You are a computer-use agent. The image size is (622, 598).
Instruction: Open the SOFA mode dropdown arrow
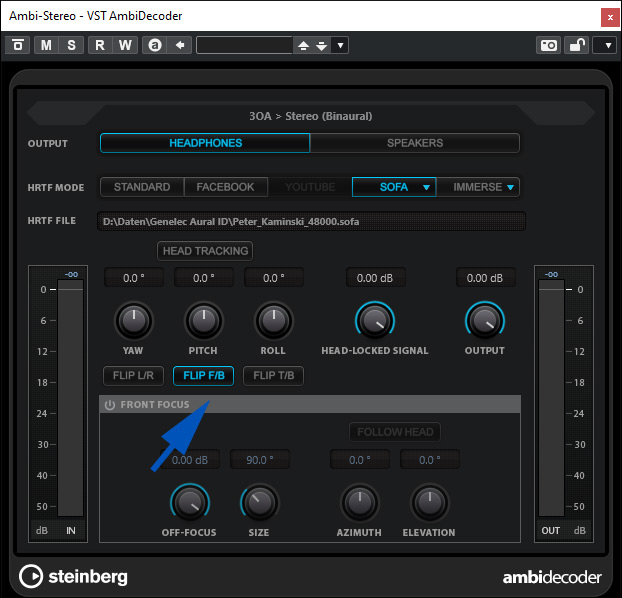coord(426,187)
